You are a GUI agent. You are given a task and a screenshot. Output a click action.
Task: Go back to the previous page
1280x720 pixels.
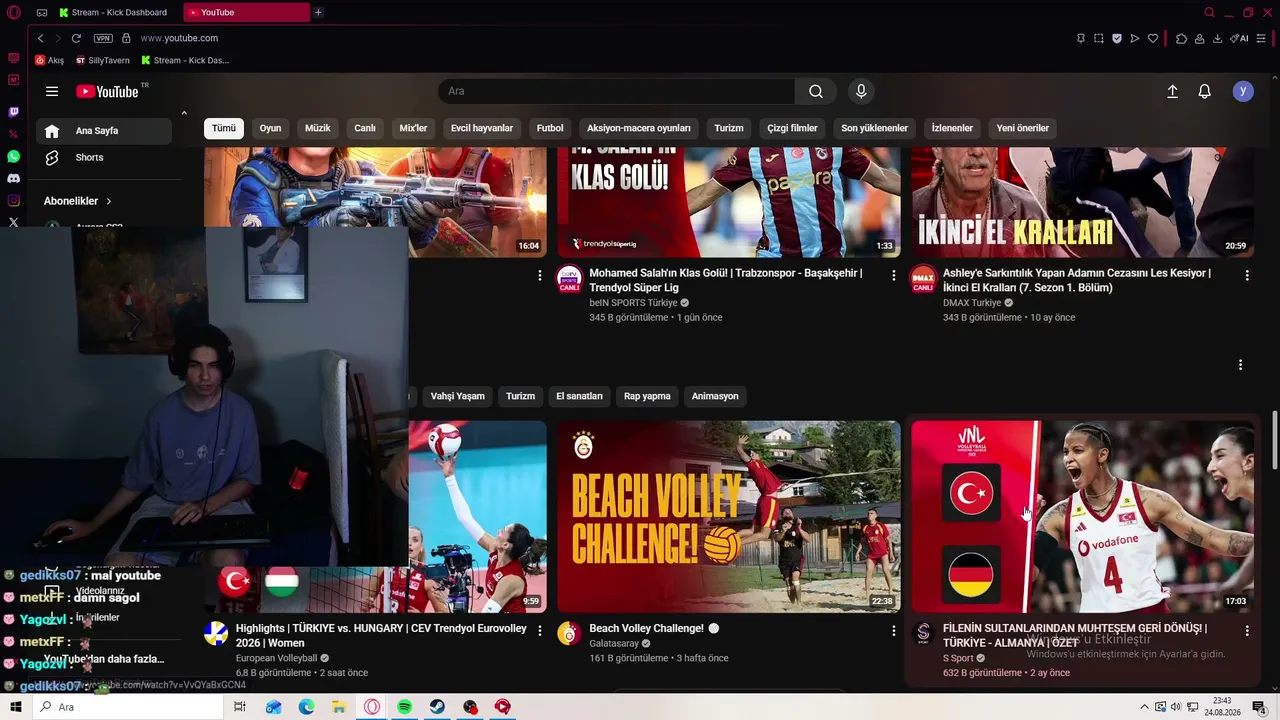[x=41, y=38]
